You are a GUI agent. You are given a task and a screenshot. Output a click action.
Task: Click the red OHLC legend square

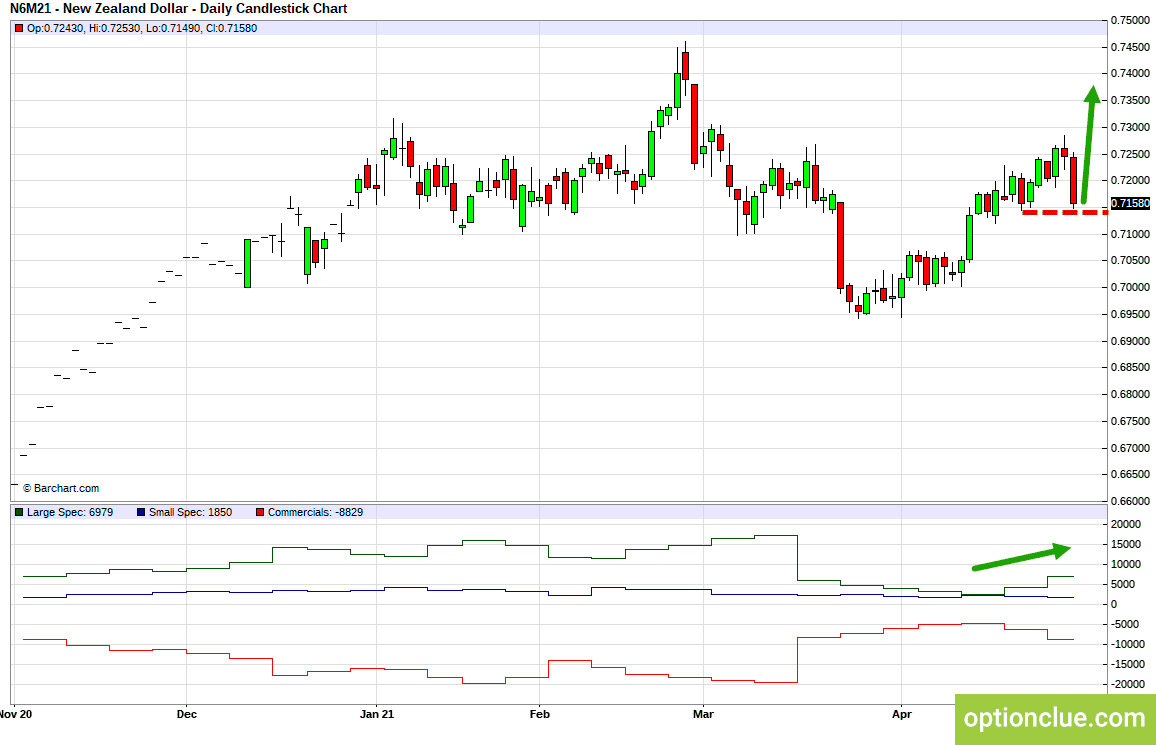point(19,29)
